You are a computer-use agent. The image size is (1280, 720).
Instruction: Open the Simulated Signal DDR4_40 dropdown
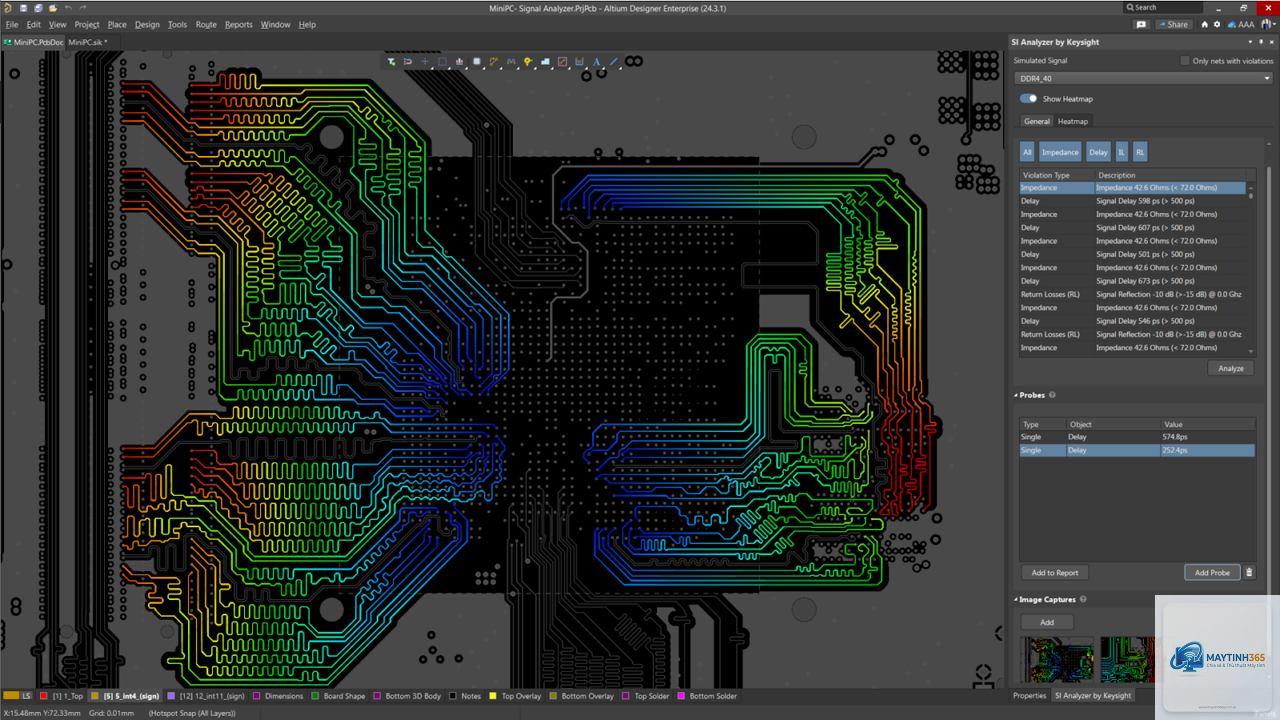(x=1143, y=78)
